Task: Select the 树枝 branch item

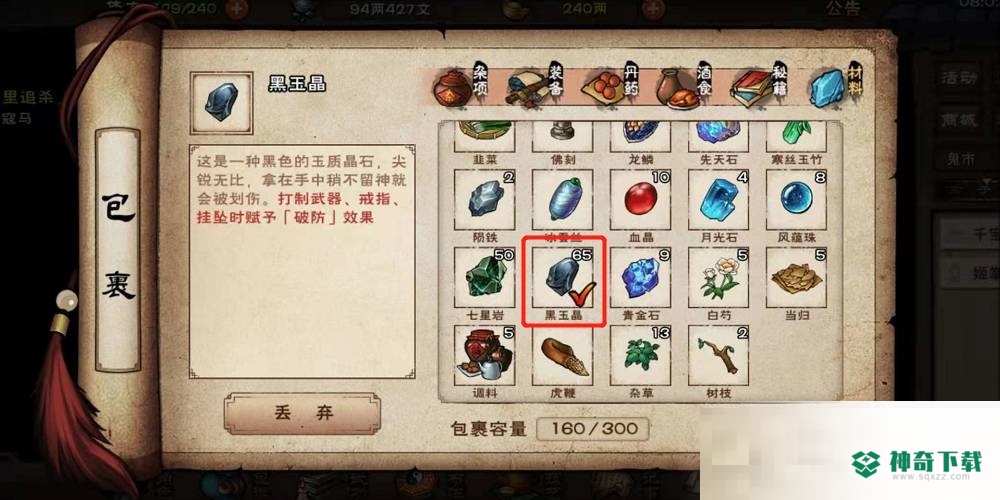Action: pos(718,355)
